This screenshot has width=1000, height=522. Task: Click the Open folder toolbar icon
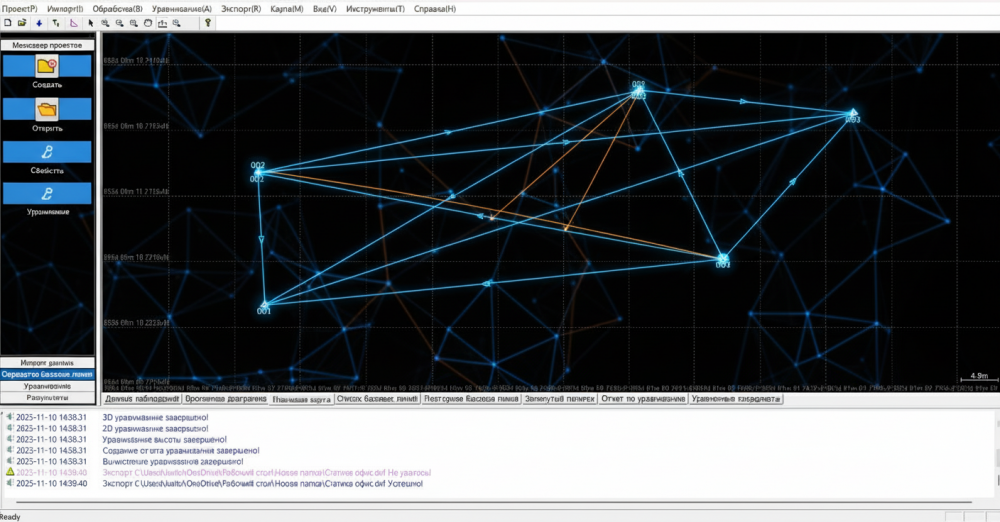click(22, 23)
